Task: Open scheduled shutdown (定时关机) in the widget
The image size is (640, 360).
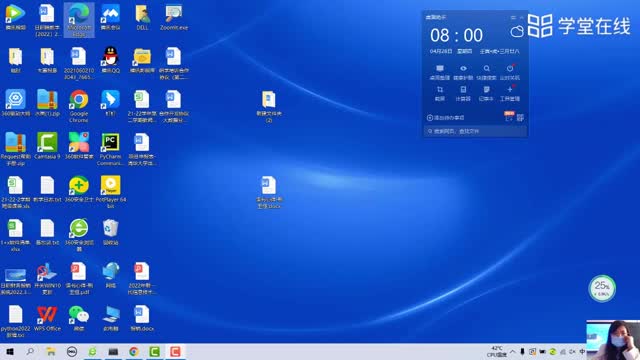Action: tap(510, 72)
